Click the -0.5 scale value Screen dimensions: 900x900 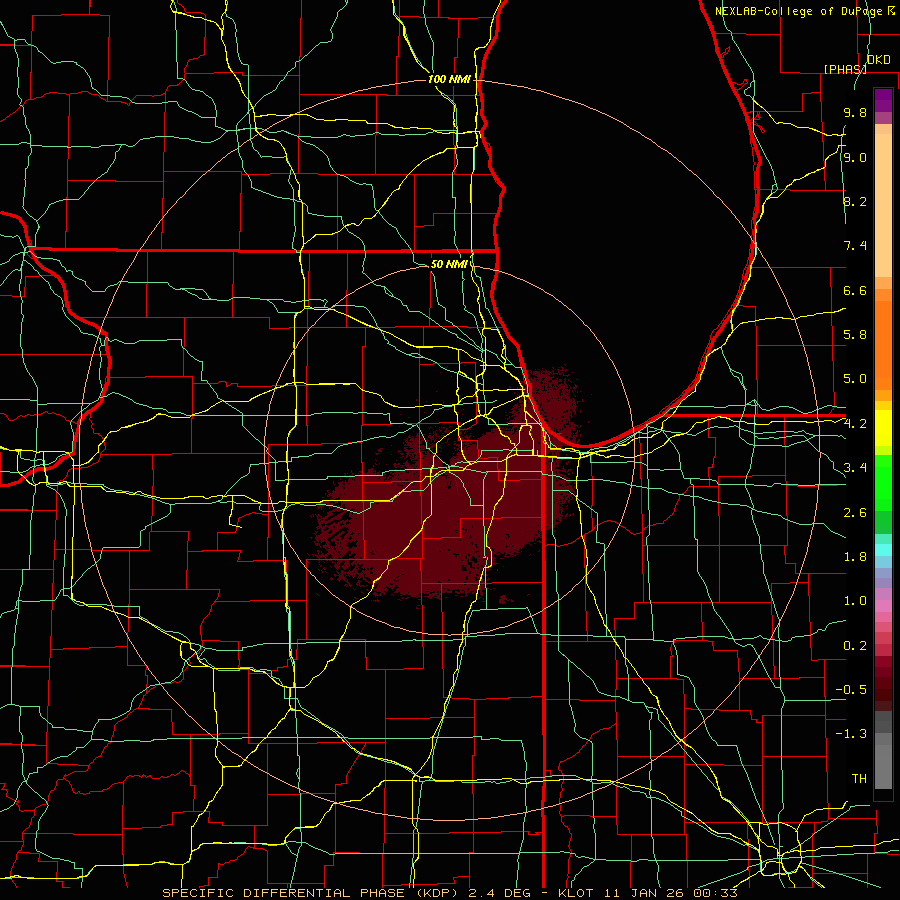coord(851,690)
